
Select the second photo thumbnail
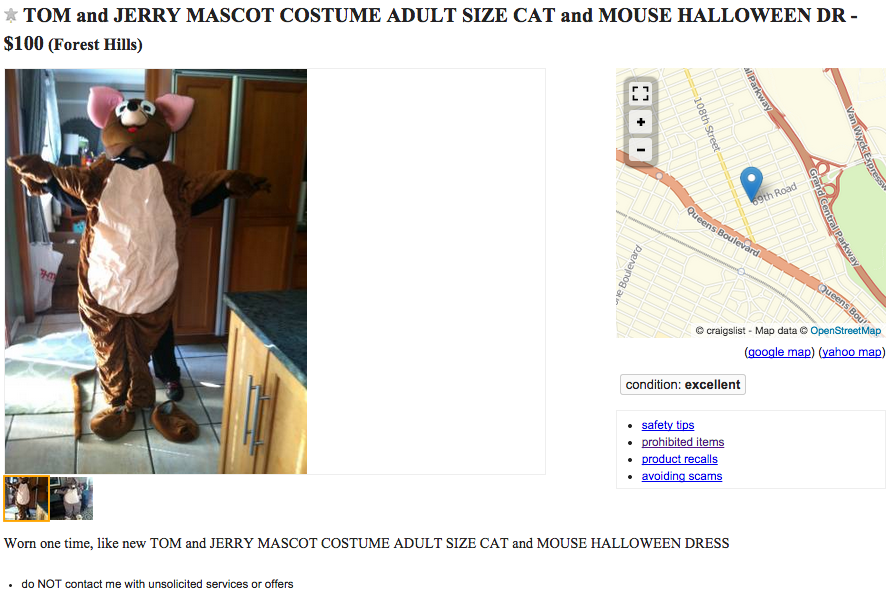click(x=72, y=498)
